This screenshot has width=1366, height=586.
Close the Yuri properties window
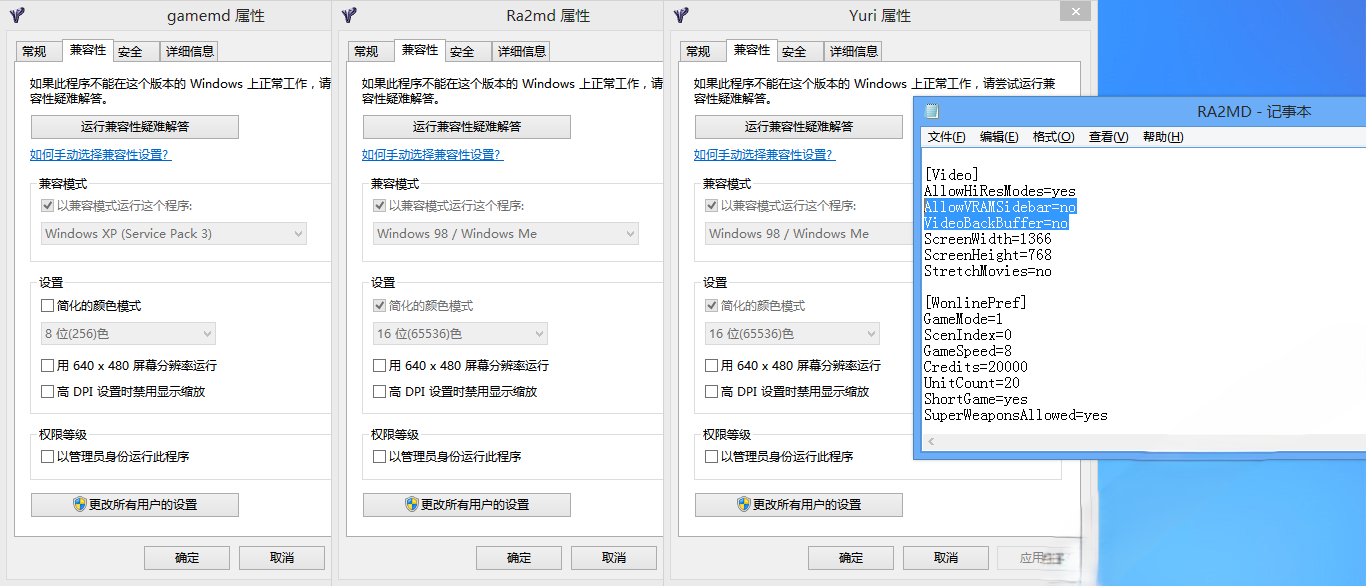1075,11
